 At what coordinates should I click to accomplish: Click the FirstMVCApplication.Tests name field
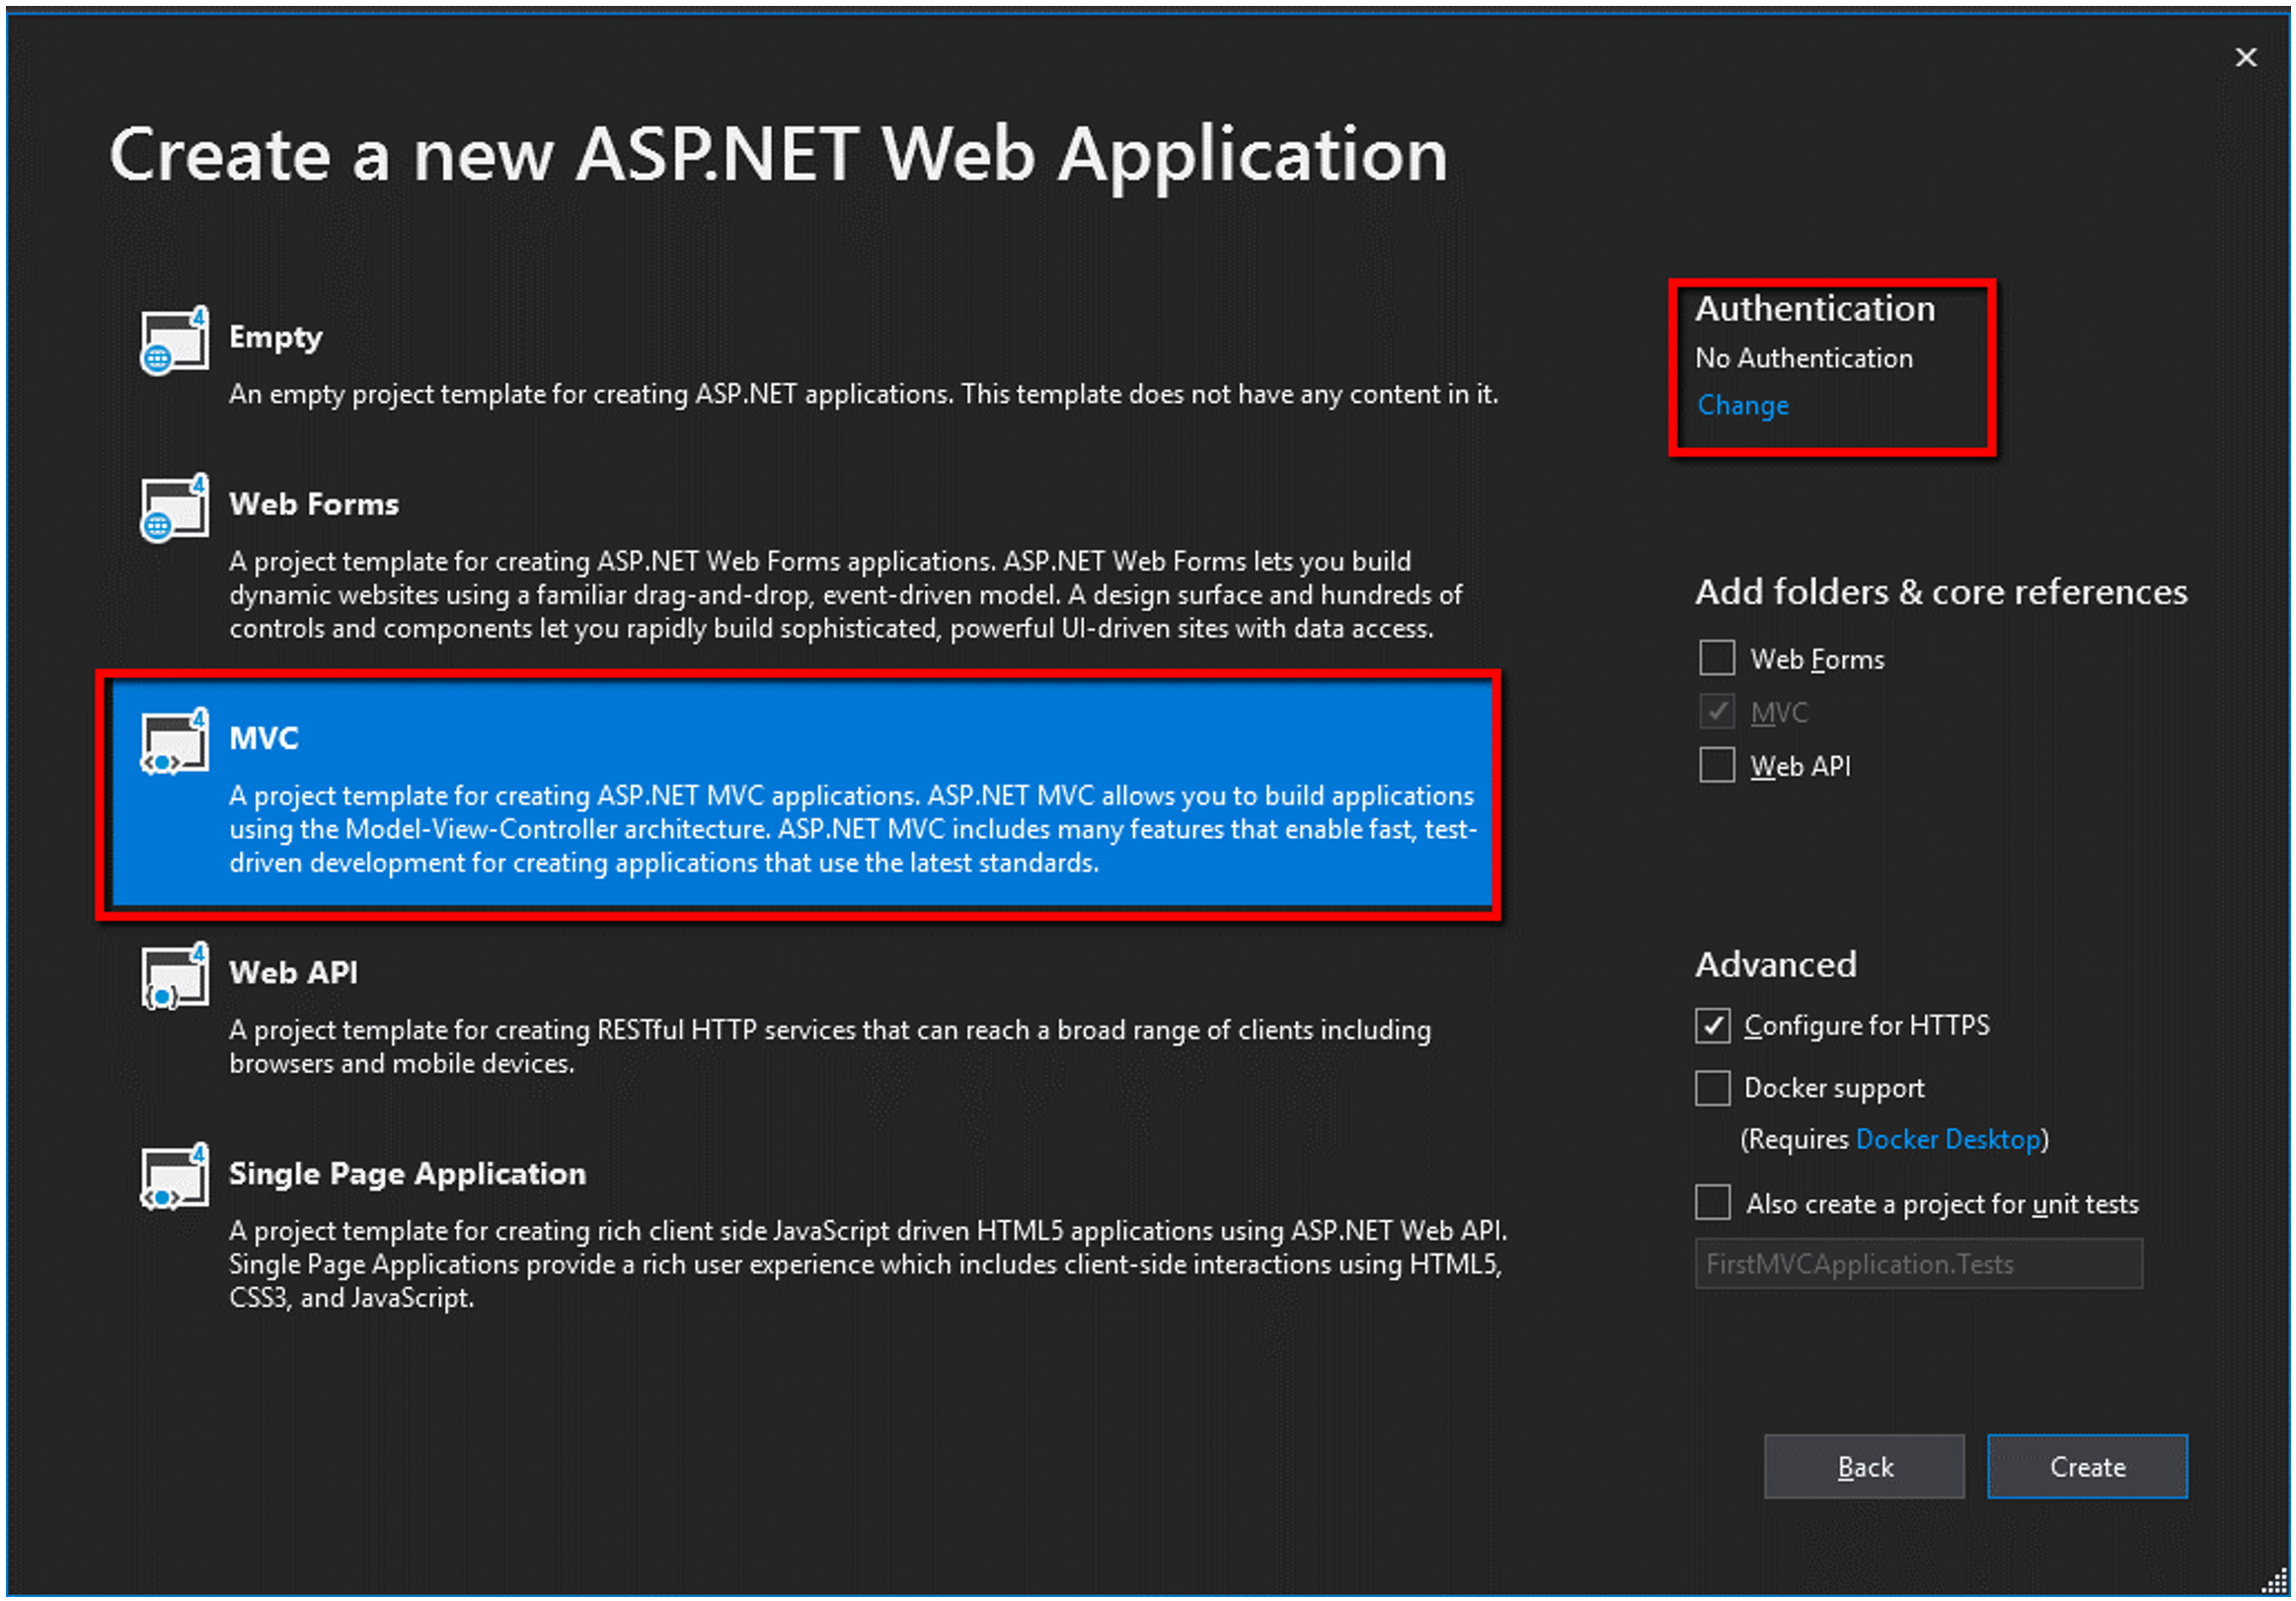1918,1263
